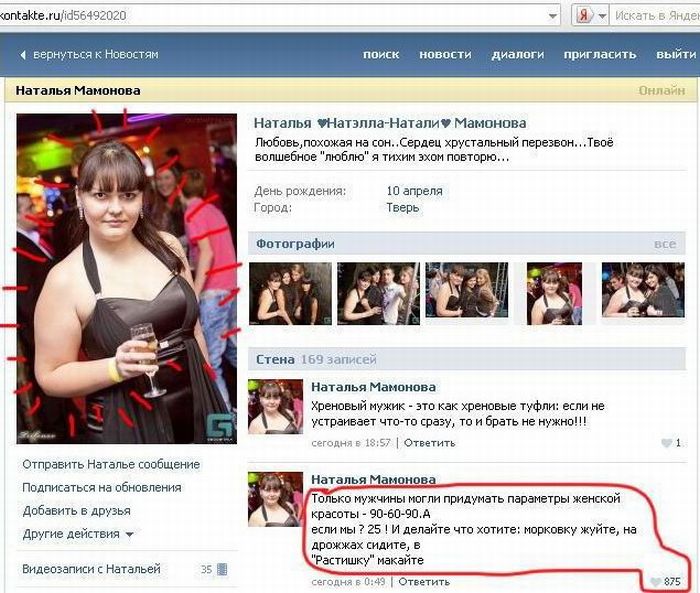Expand the Другие действия dropdown

point(79,534)
